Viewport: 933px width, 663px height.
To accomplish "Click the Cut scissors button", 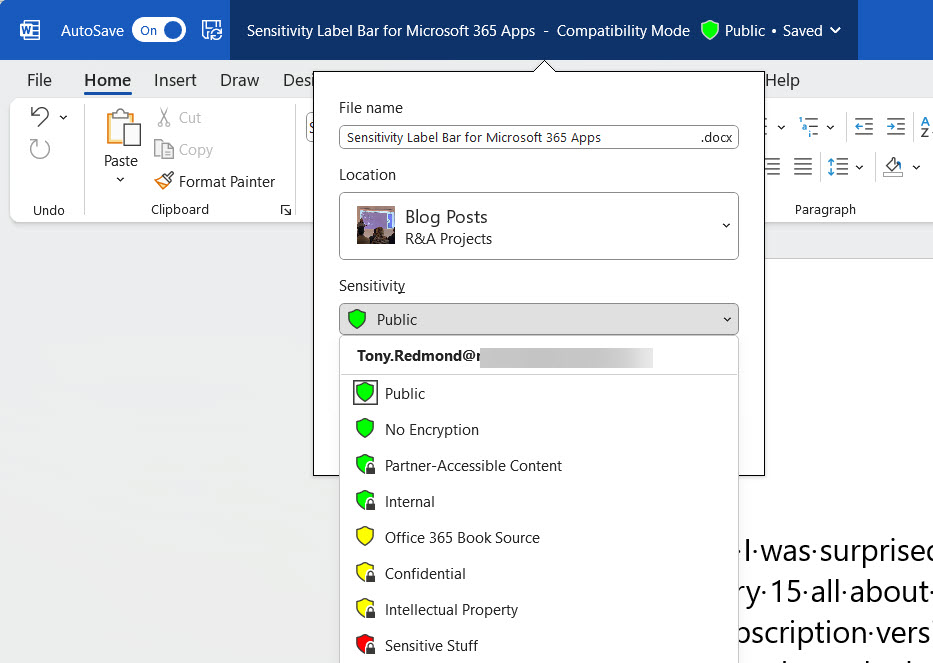I will coord(179,117).
